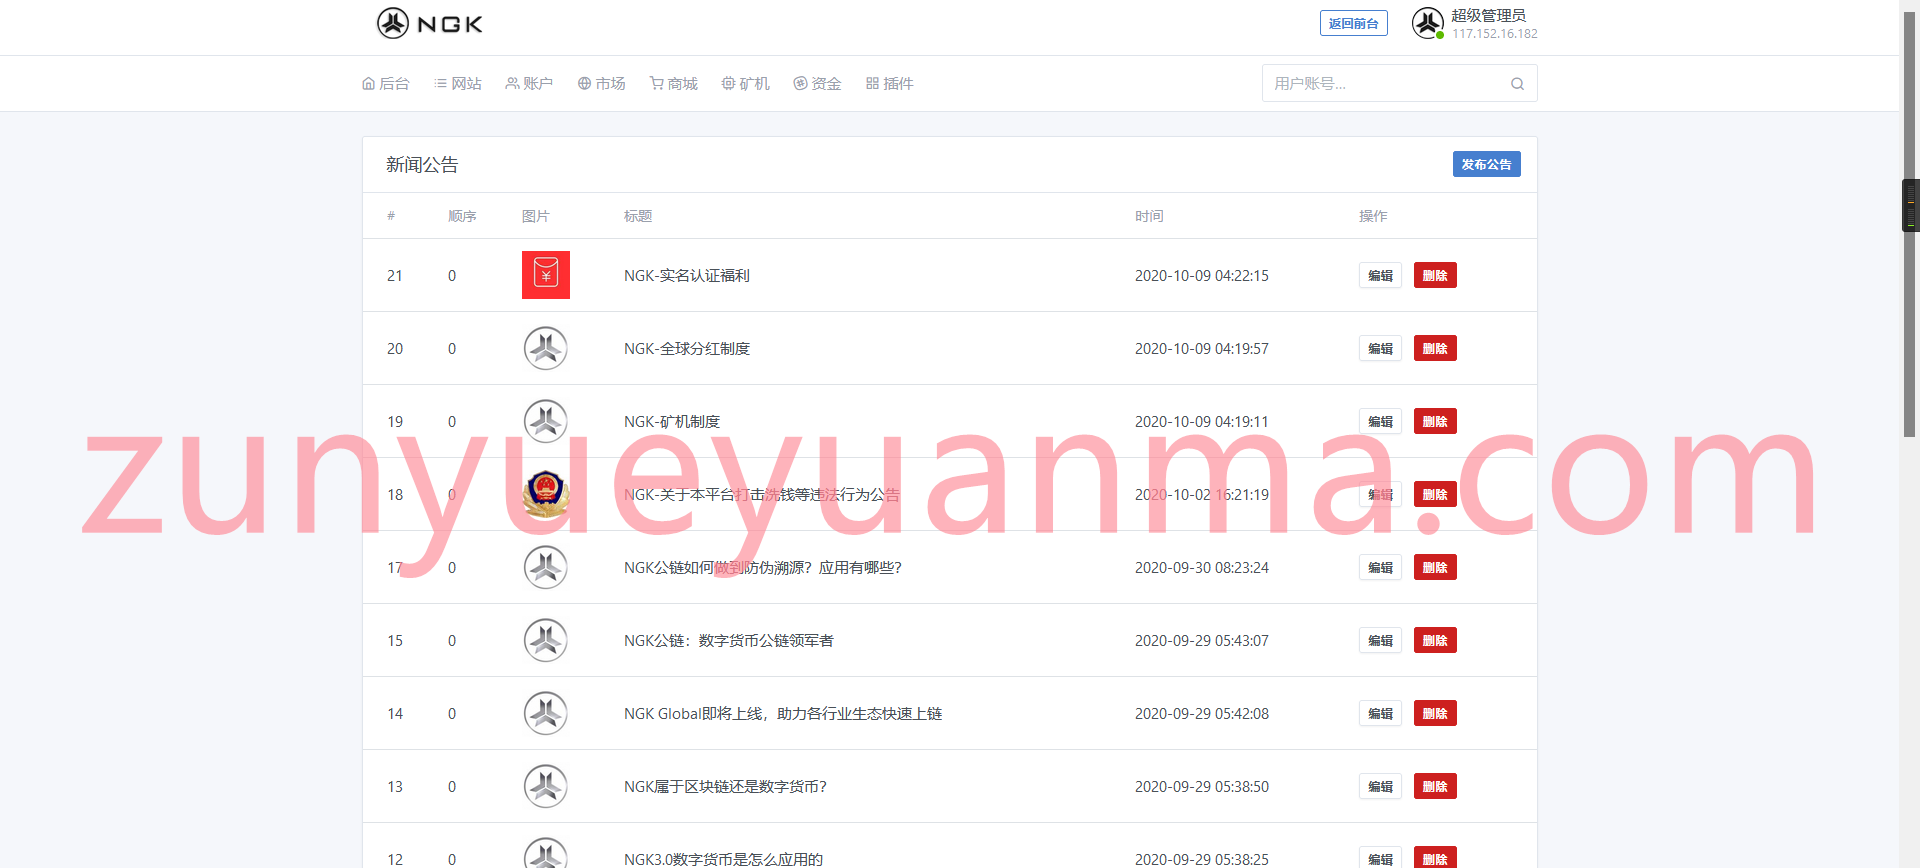Open the 市场 menu

point(601,84)
